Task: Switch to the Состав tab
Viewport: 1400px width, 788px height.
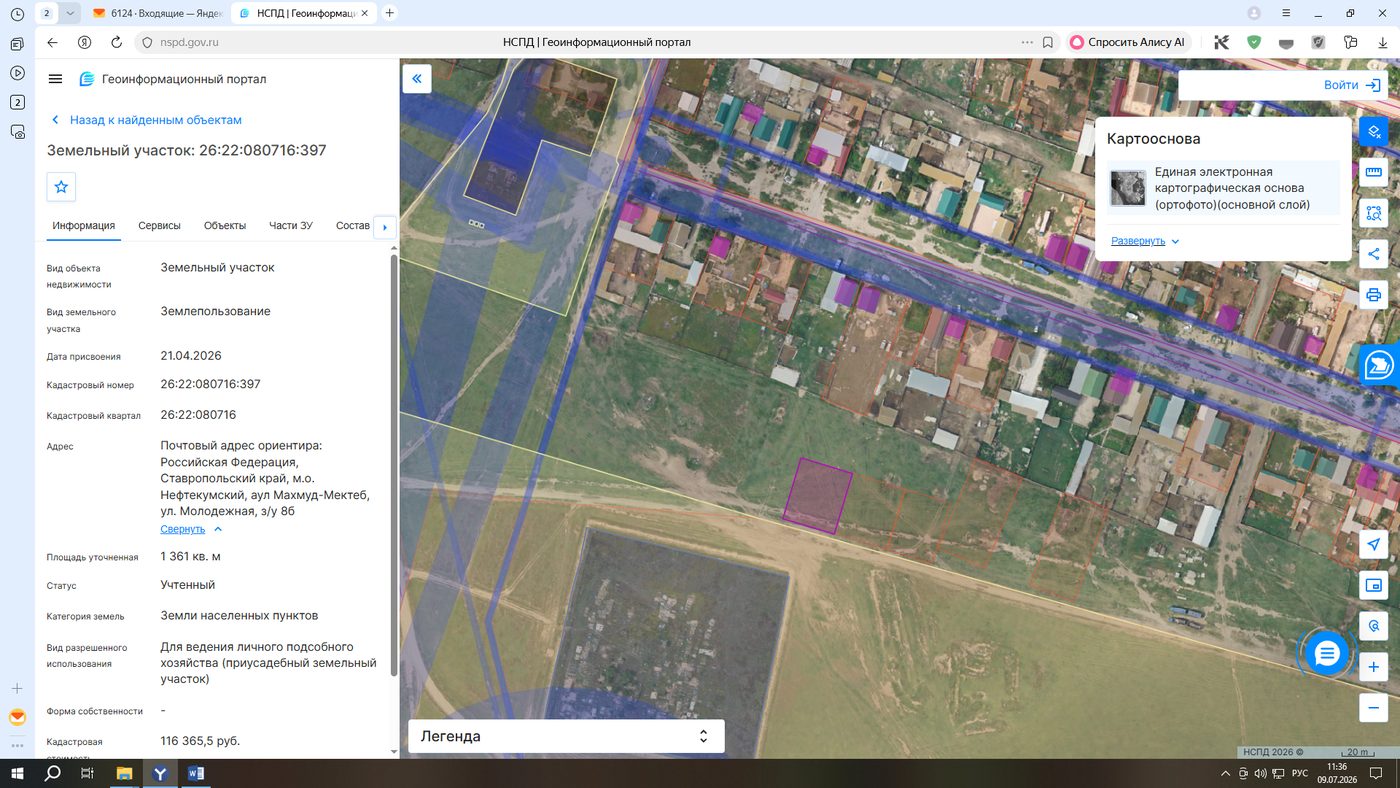Action: (353, 226)
